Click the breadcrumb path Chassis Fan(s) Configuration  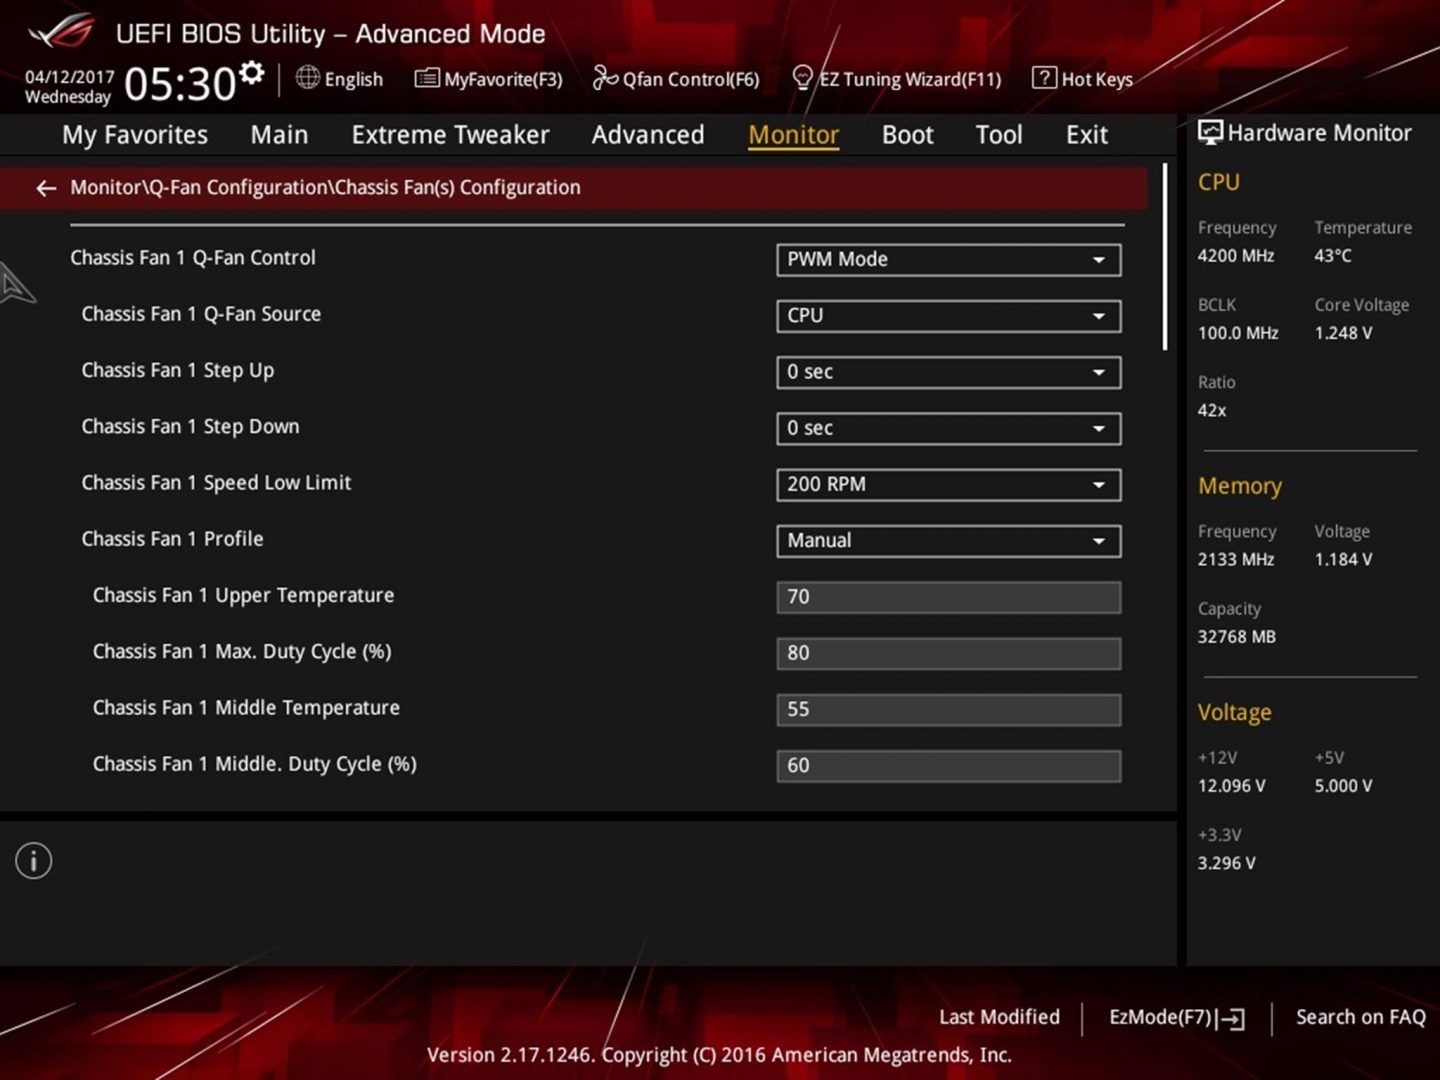(x=457, y=188)
